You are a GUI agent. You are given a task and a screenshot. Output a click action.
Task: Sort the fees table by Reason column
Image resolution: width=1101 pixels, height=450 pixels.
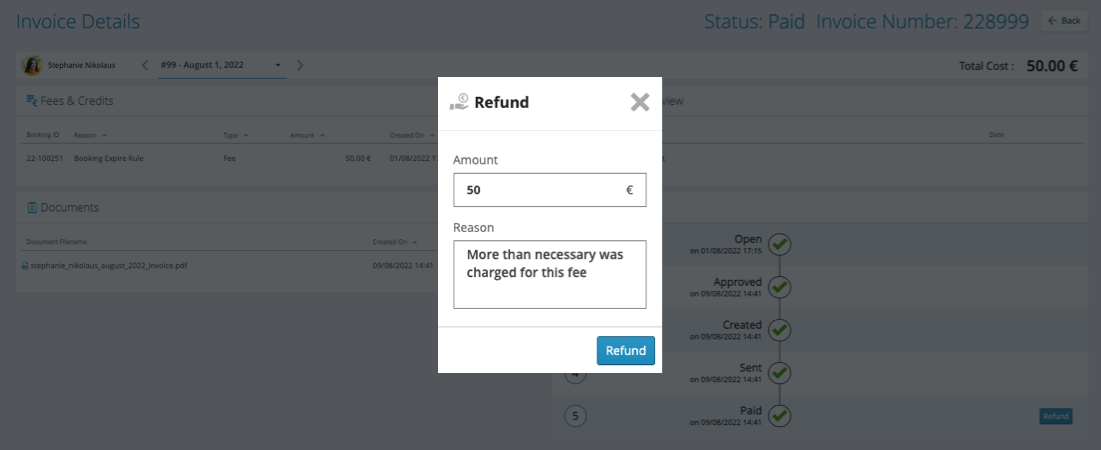click(90, 134)
